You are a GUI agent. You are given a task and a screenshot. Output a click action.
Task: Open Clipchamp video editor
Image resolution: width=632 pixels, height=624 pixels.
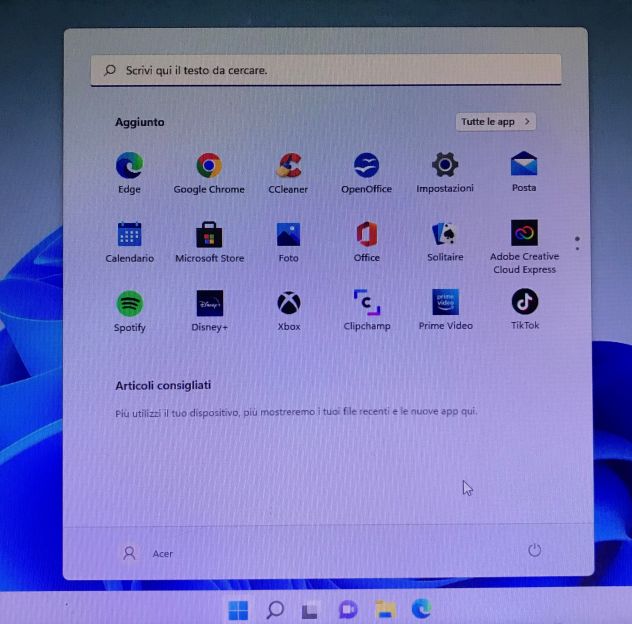[x=367, y=310]
